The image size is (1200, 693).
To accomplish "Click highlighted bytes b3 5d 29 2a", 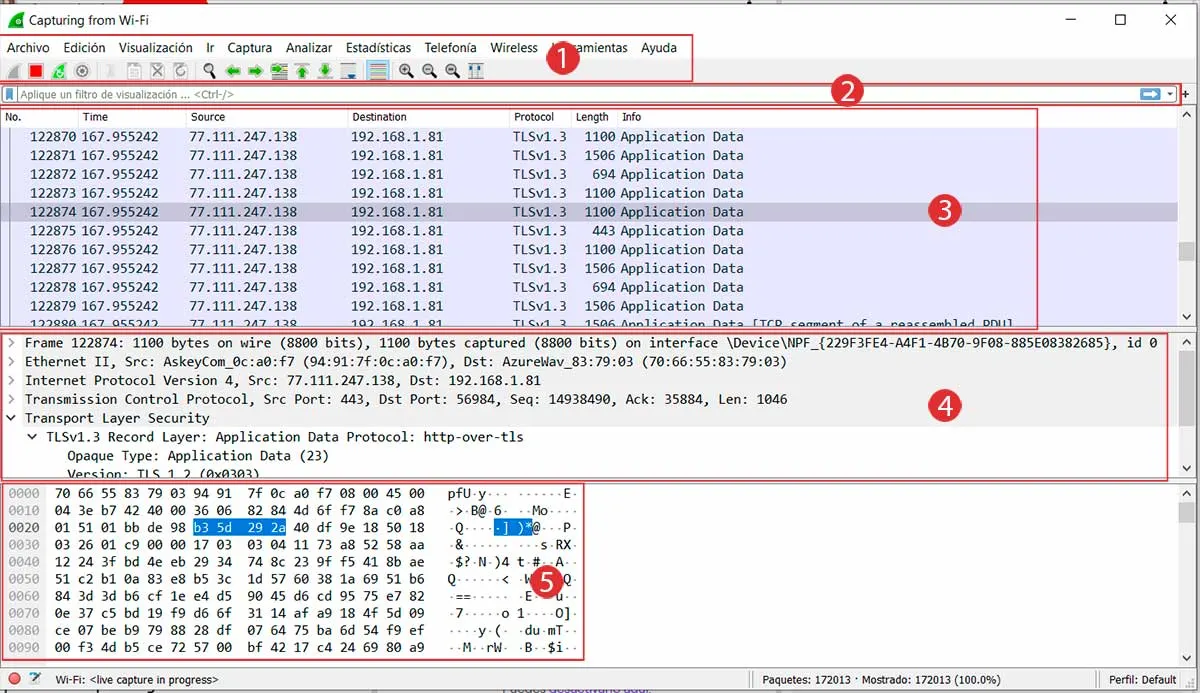I will click(240, 527).
